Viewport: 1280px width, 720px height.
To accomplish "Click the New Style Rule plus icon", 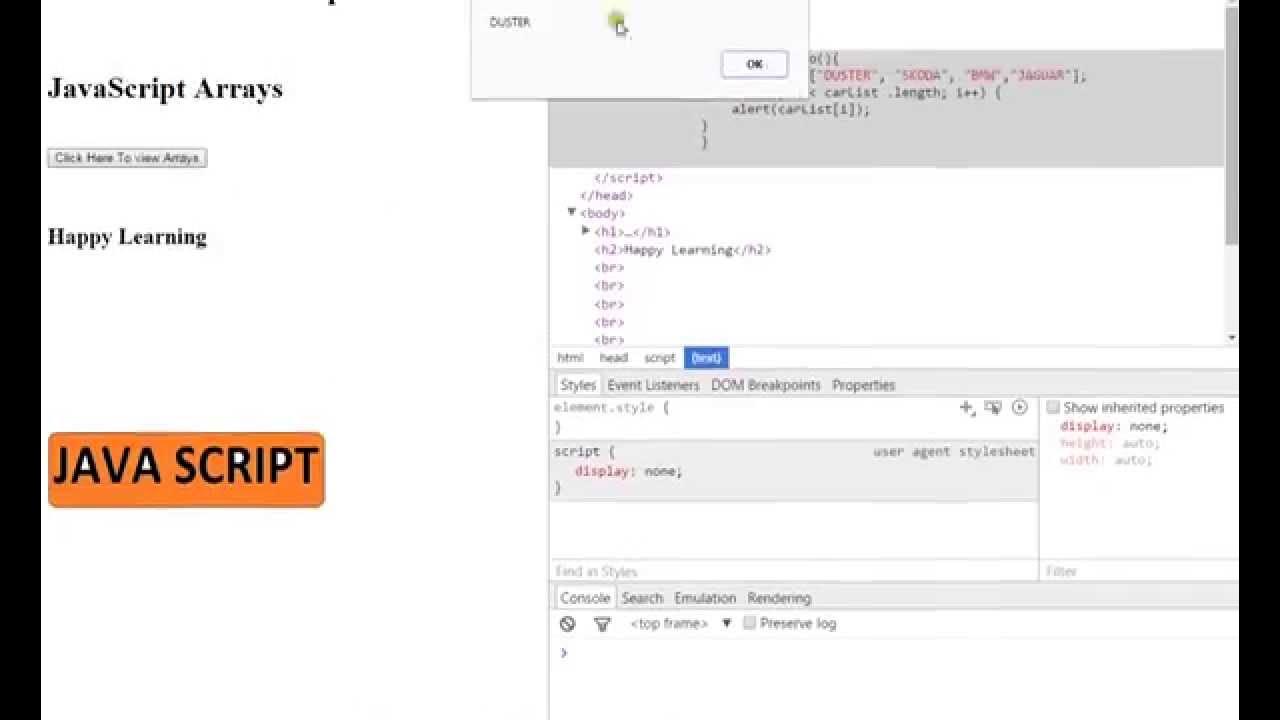I will tap(966, 407).
